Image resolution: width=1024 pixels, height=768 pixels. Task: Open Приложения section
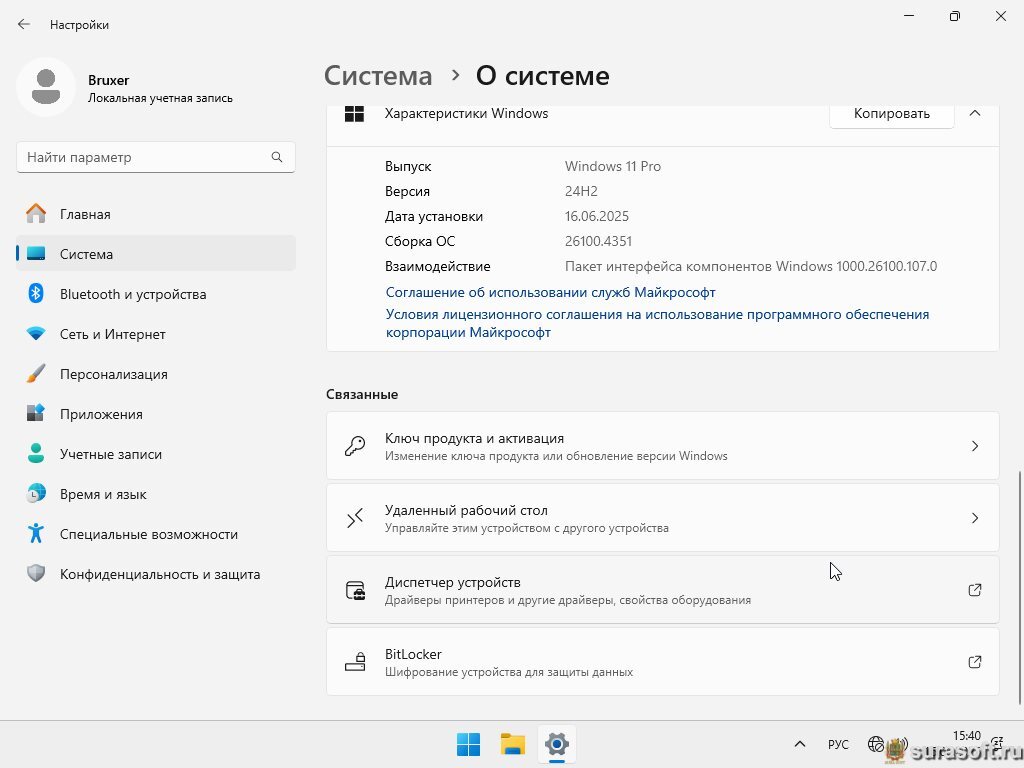pyautogui.click(x=155, y=413)
